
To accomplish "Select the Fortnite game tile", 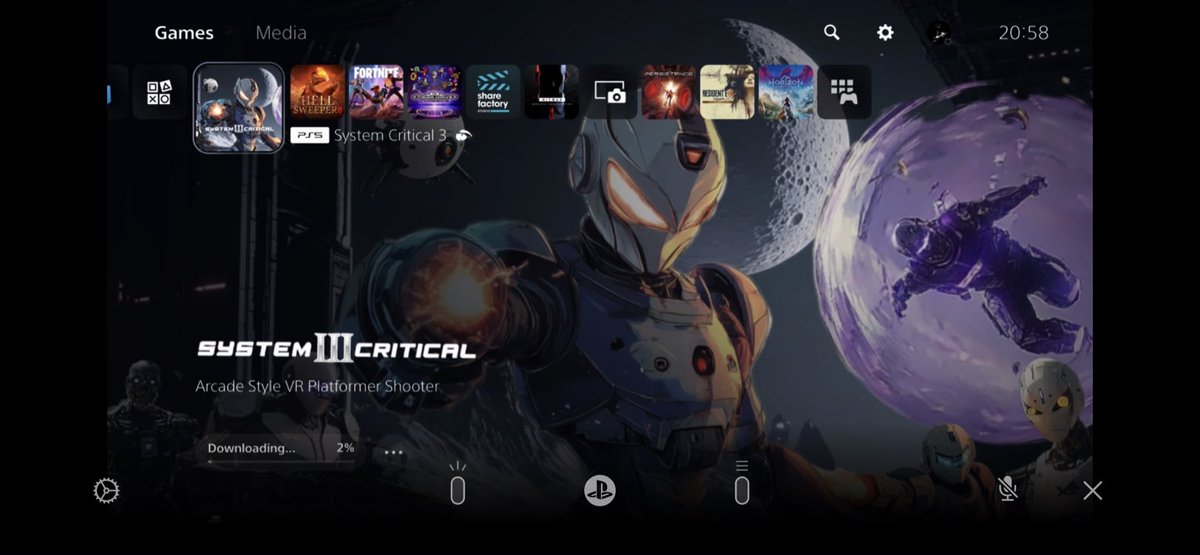I will (x=376, y=92).
